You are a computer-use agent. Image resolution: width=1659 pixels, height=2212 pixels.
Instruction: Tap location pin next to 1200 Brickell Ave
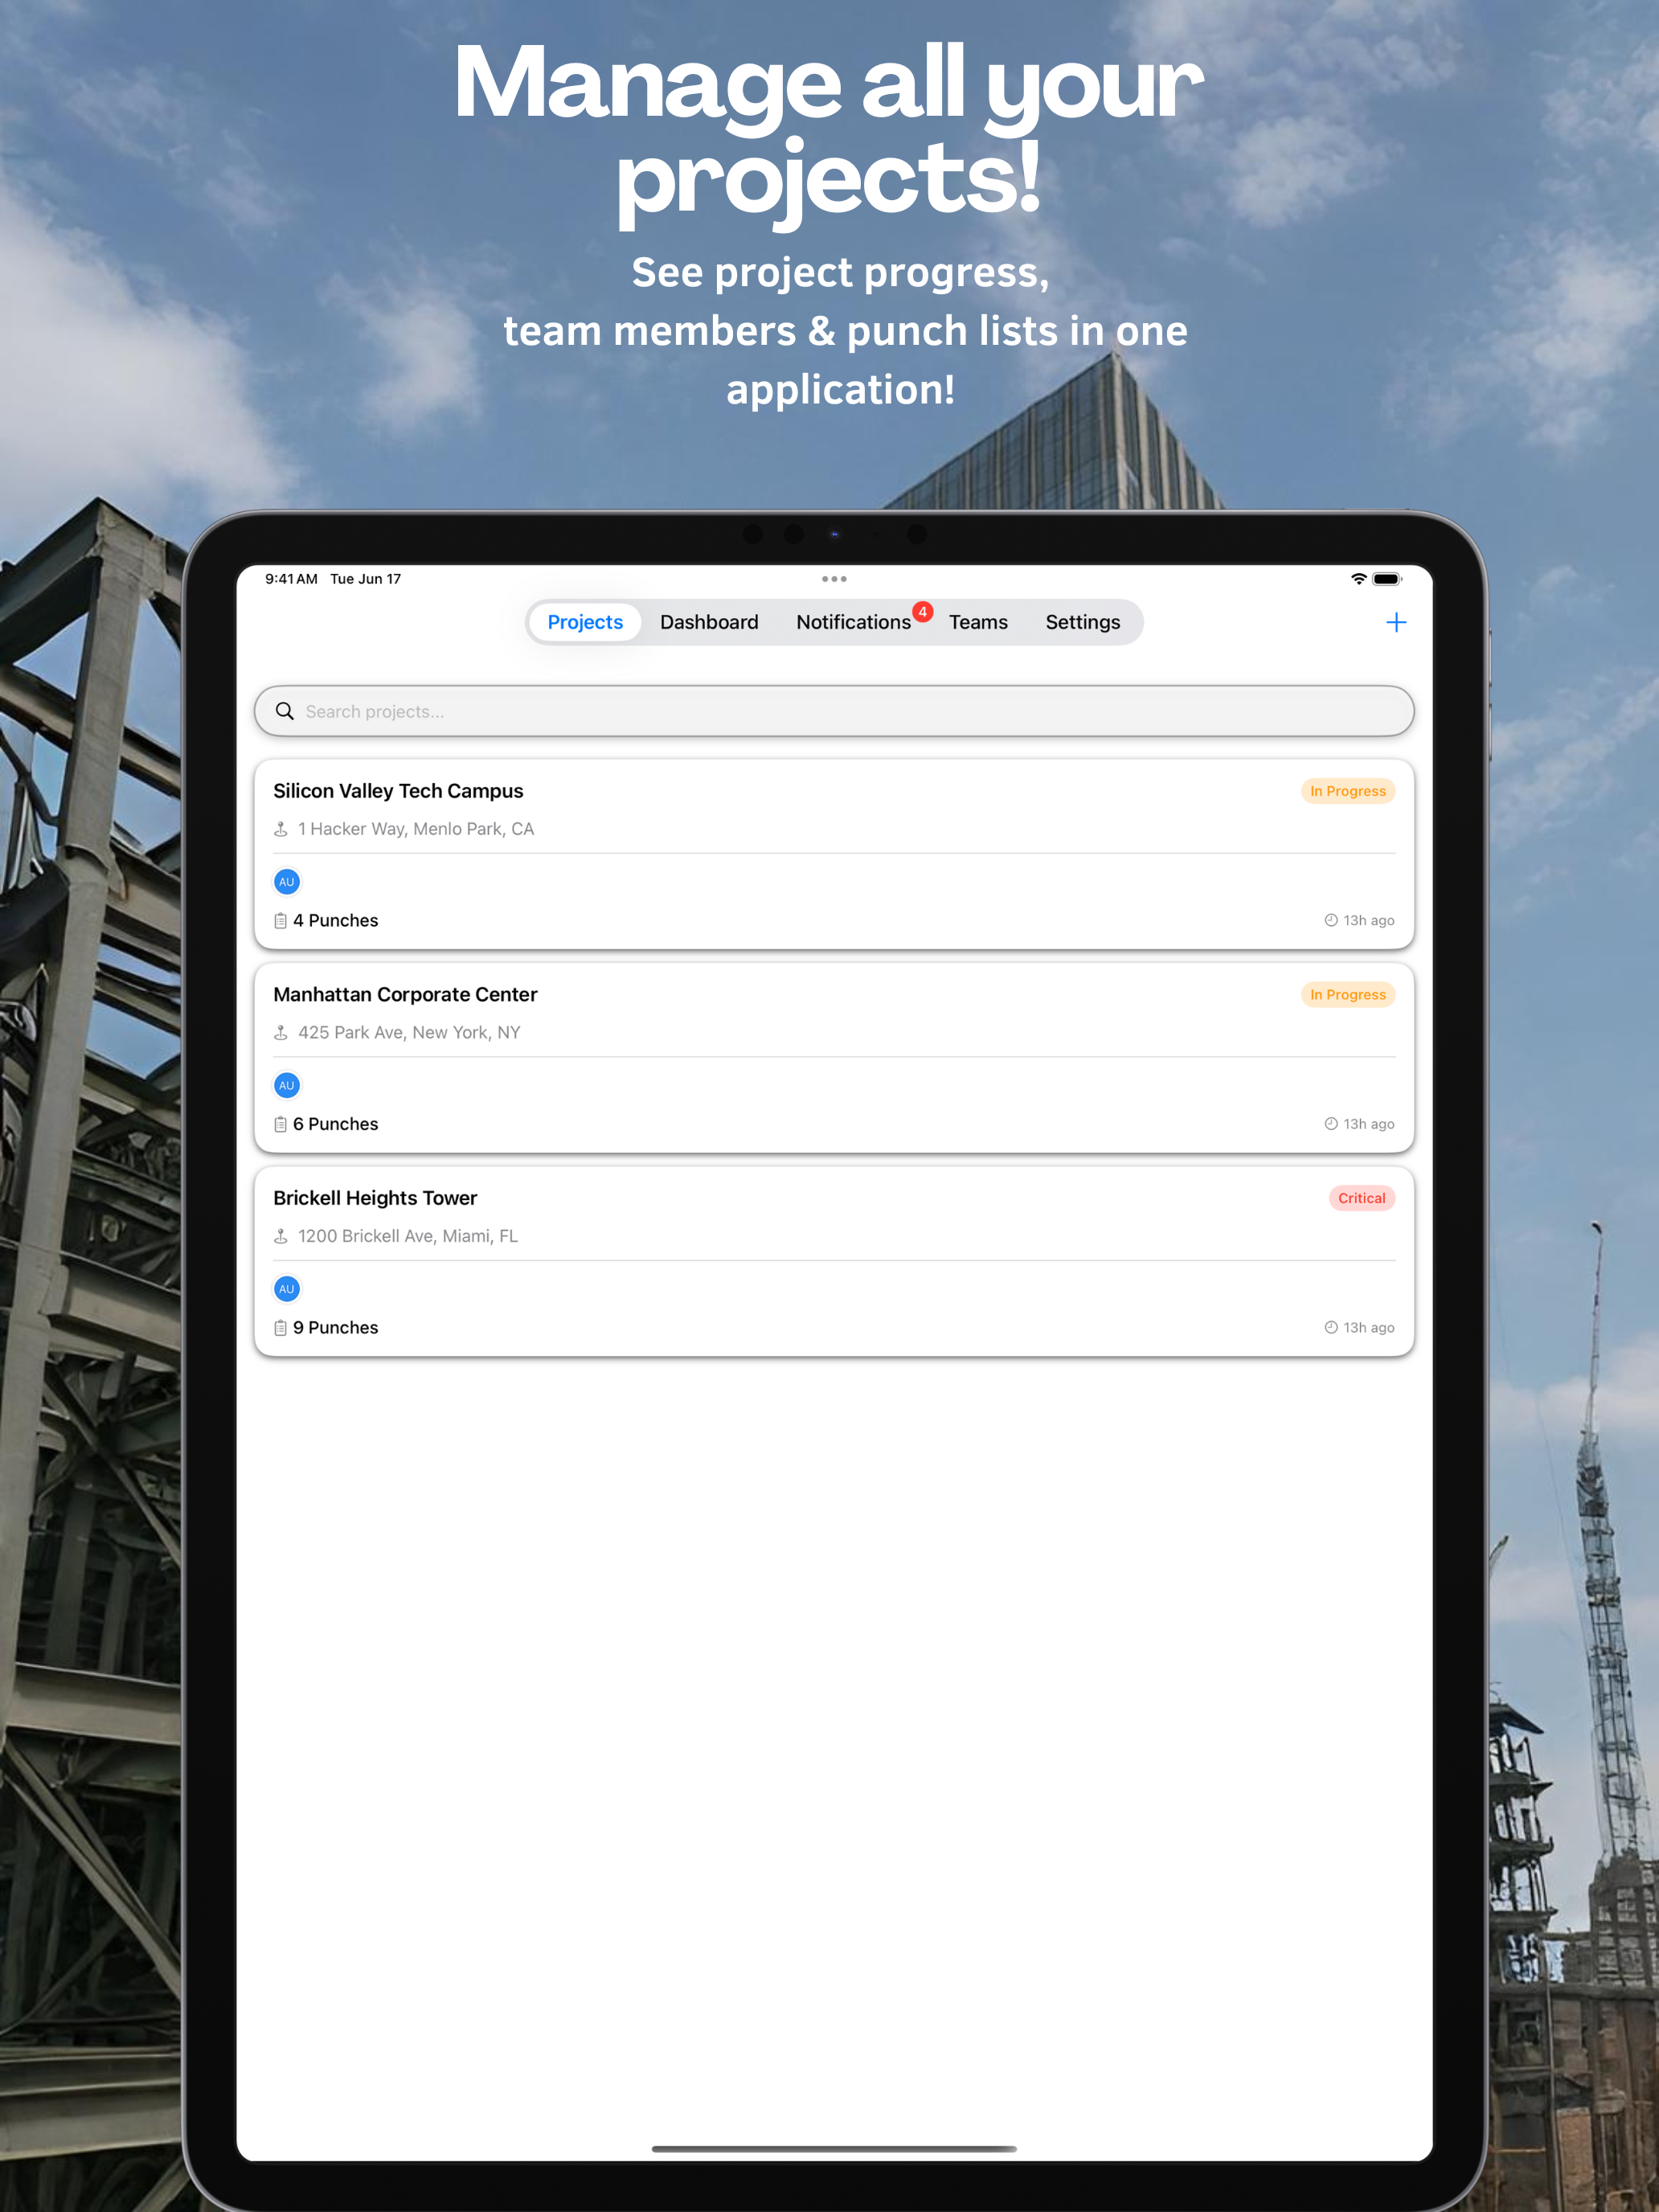coord(281,1236)
